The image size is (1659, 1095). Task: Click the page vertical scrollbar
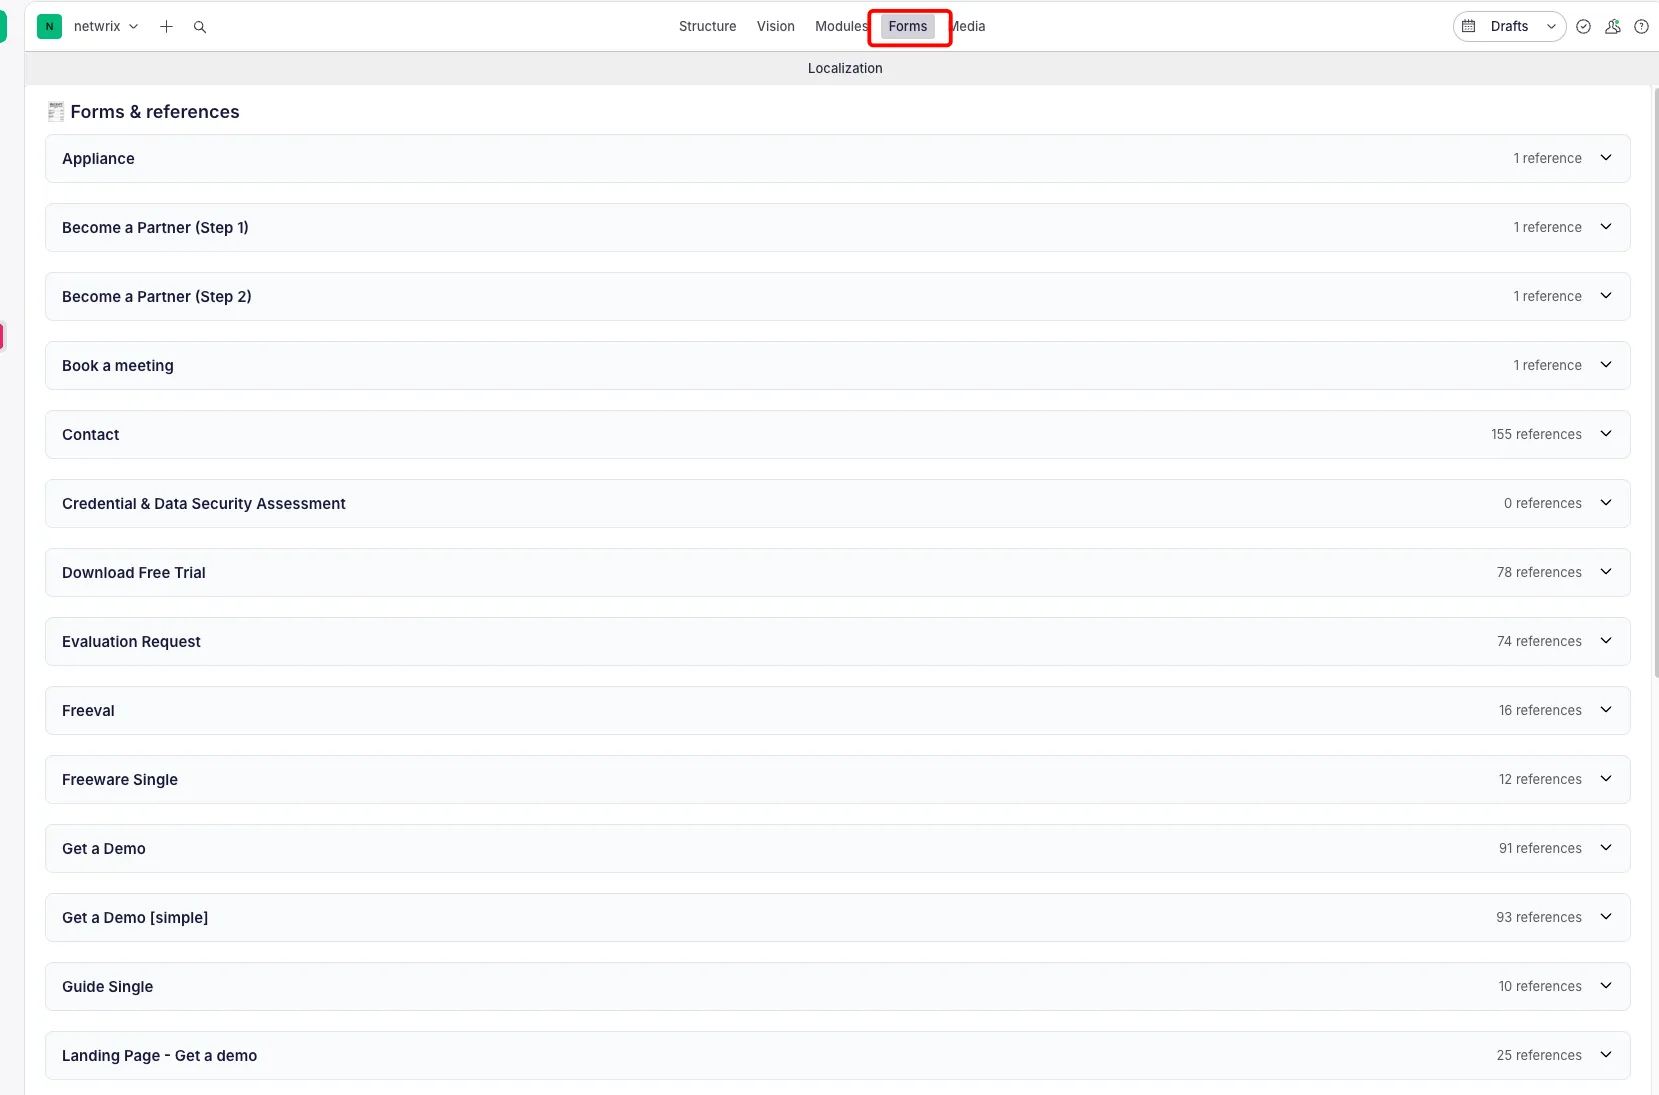[x=1656, y=383]
